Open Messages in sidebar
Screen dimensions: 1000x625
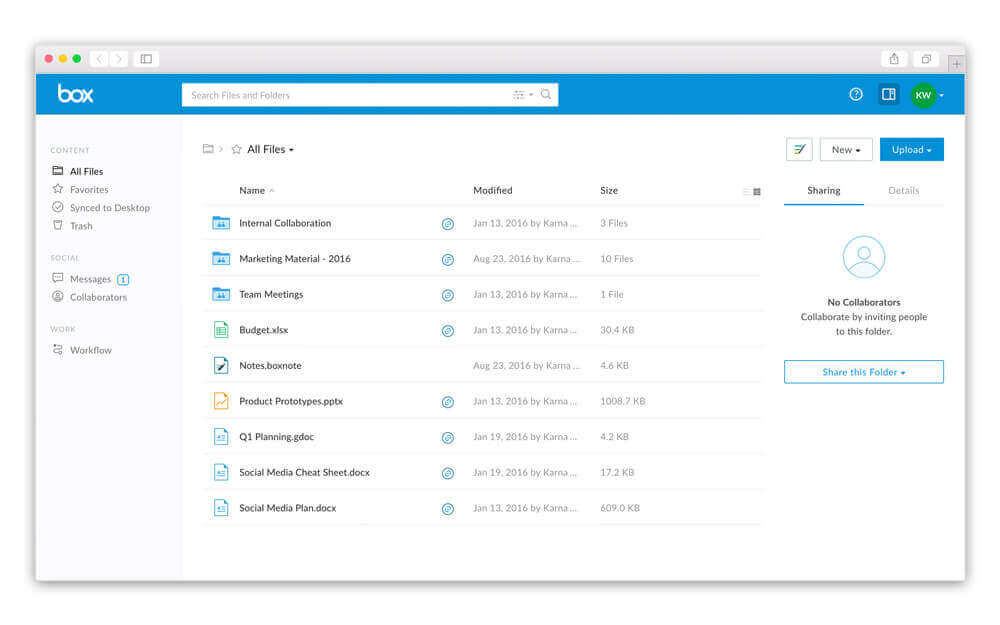82,279
